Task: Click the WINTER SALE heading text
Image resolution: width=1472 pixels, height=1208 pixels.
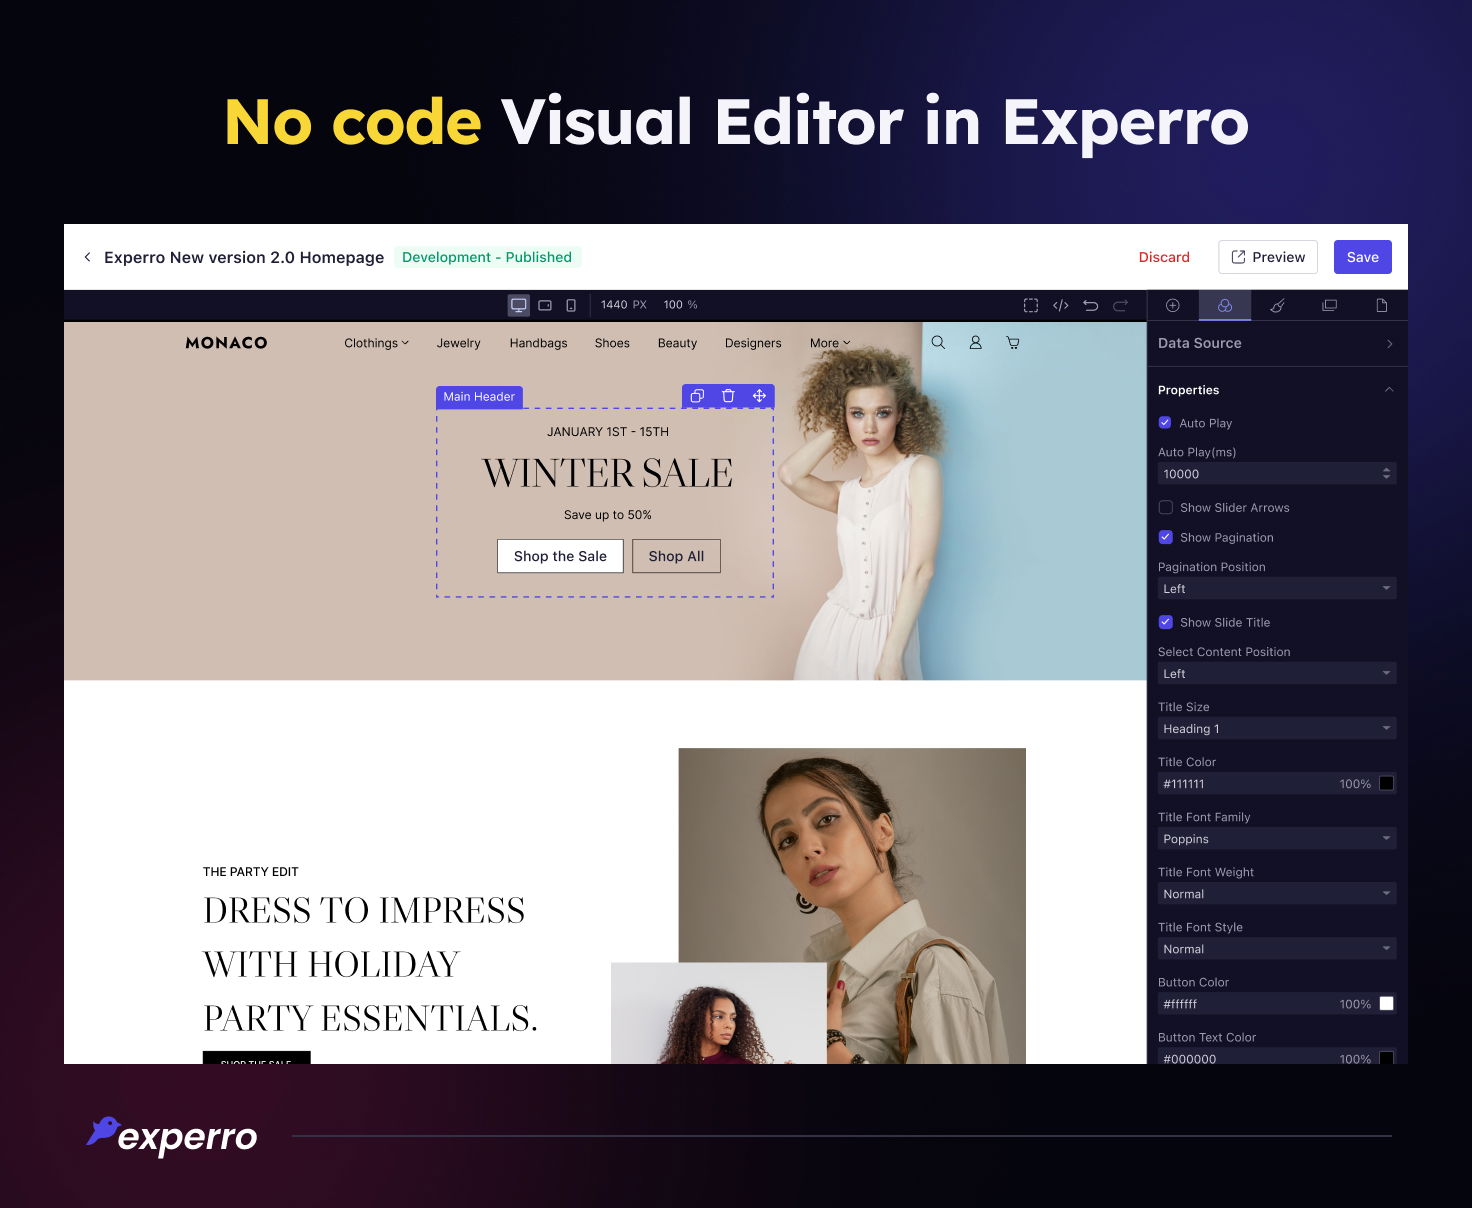Action: coord(607,473)
